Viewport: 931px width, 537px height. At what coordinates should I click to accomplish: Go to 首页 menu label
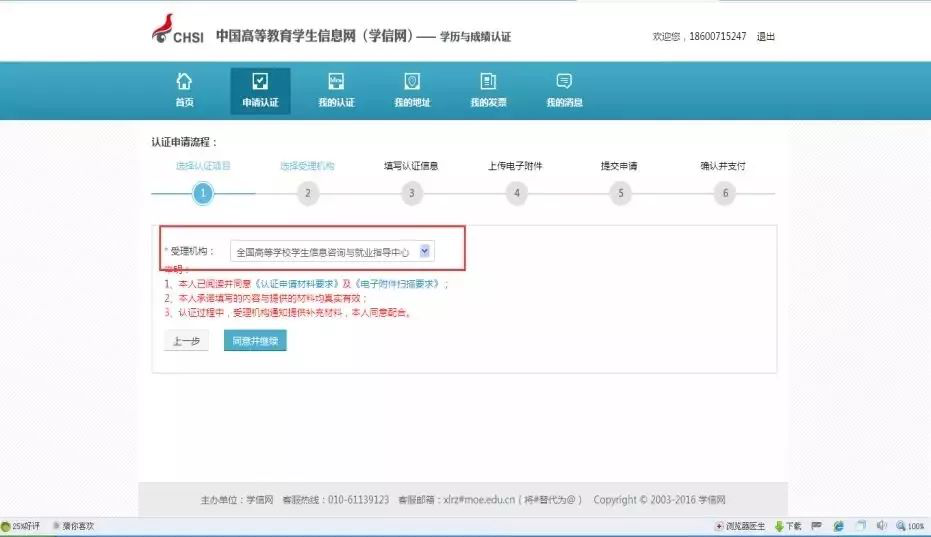184,102
